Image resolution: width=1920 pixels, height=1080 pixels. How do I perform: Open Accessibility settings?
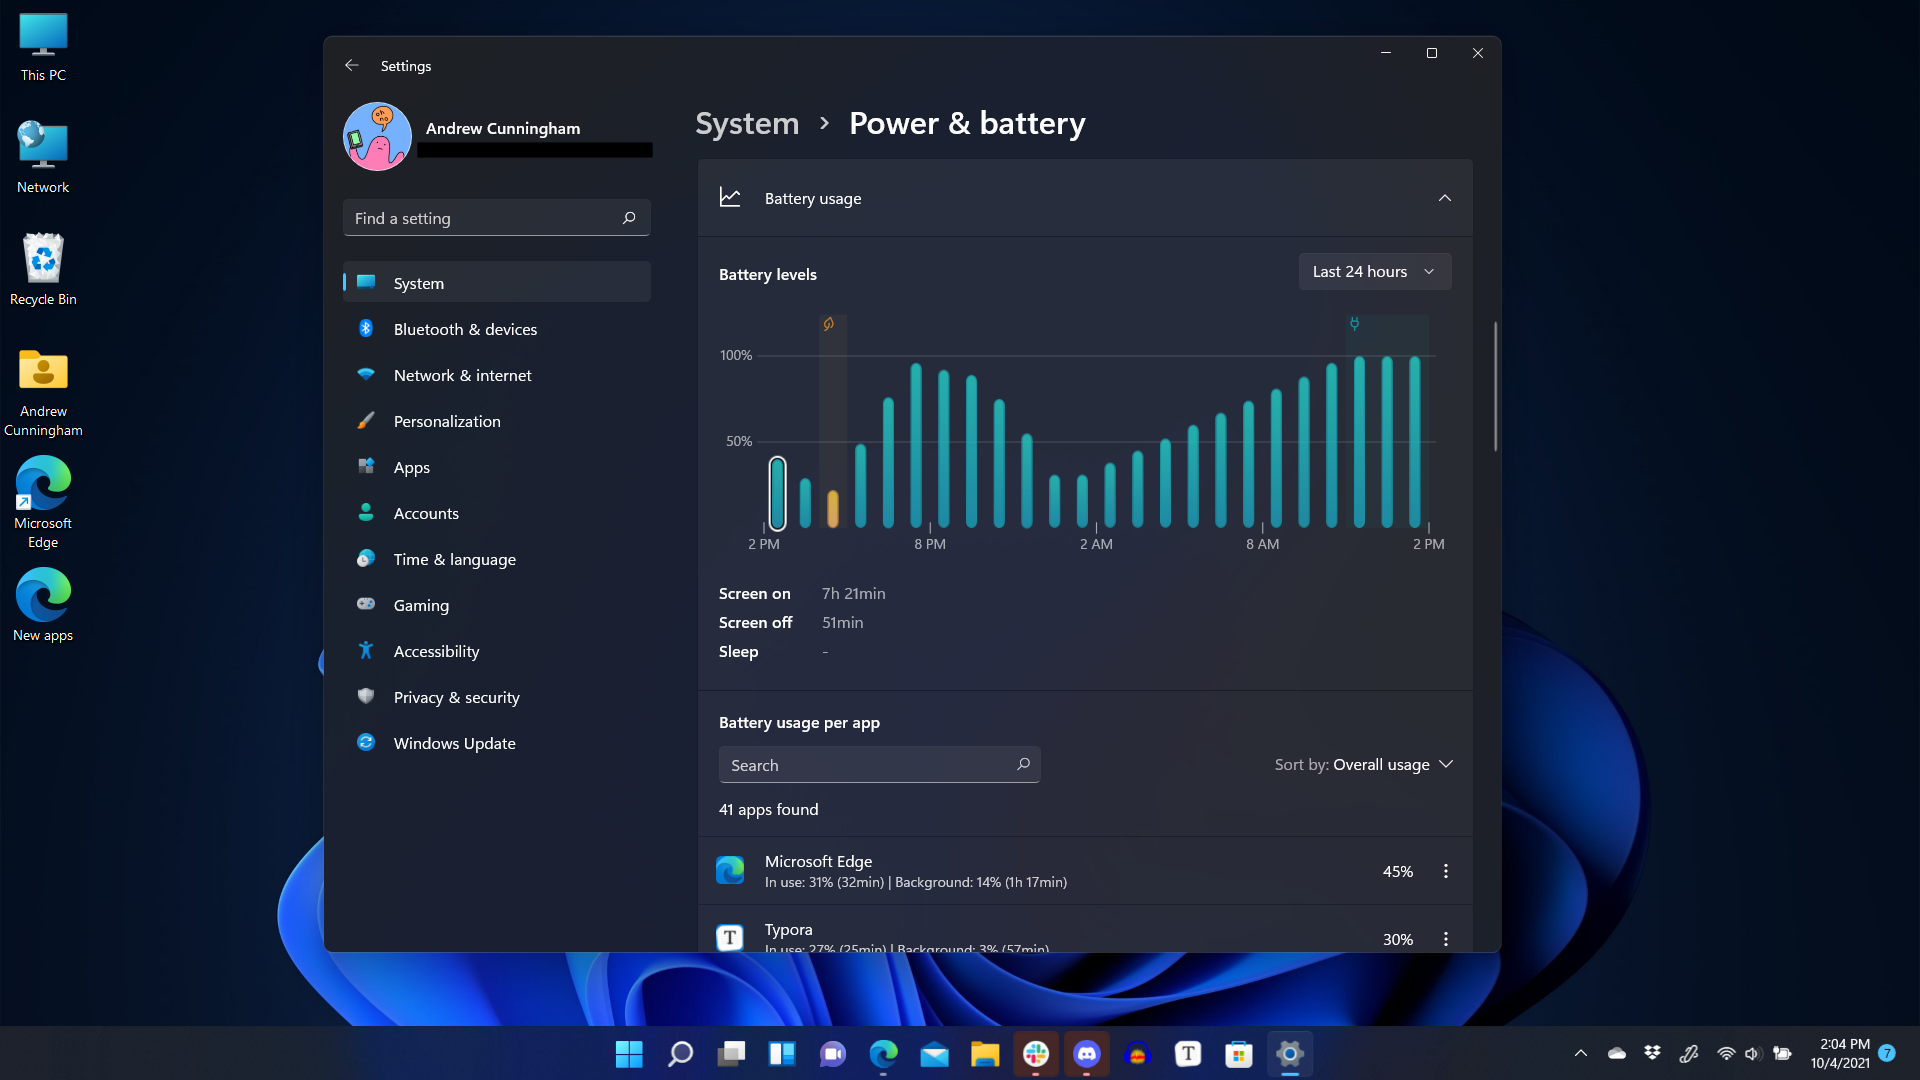coord(497,651)
